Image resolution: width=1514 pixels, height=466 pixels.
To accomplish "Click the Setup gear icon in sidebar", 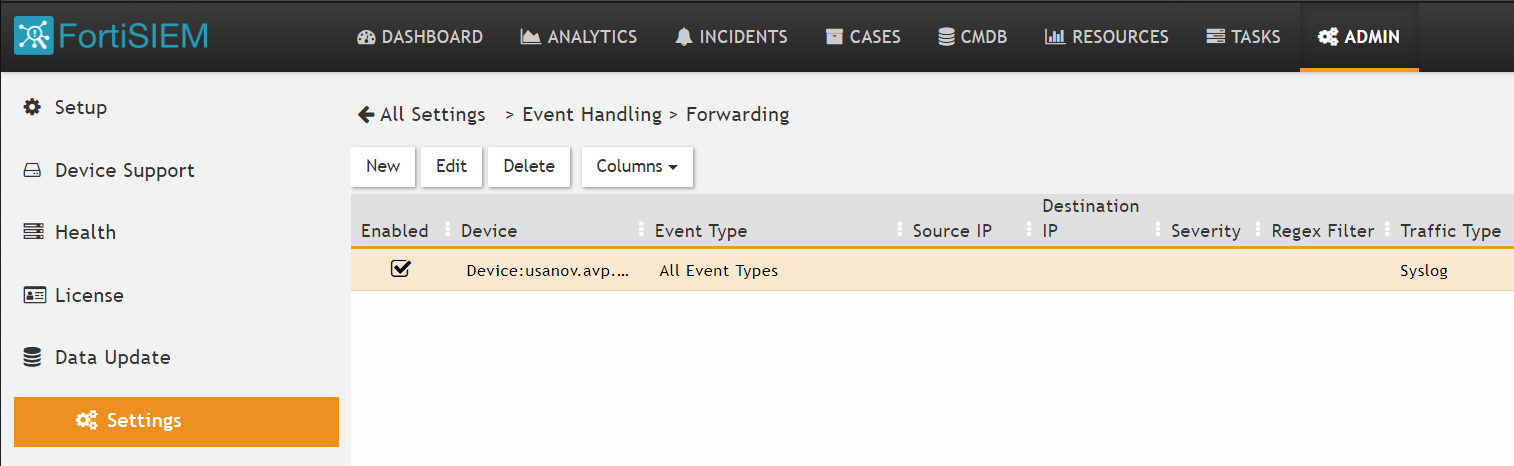I will [x=33, y=107].
